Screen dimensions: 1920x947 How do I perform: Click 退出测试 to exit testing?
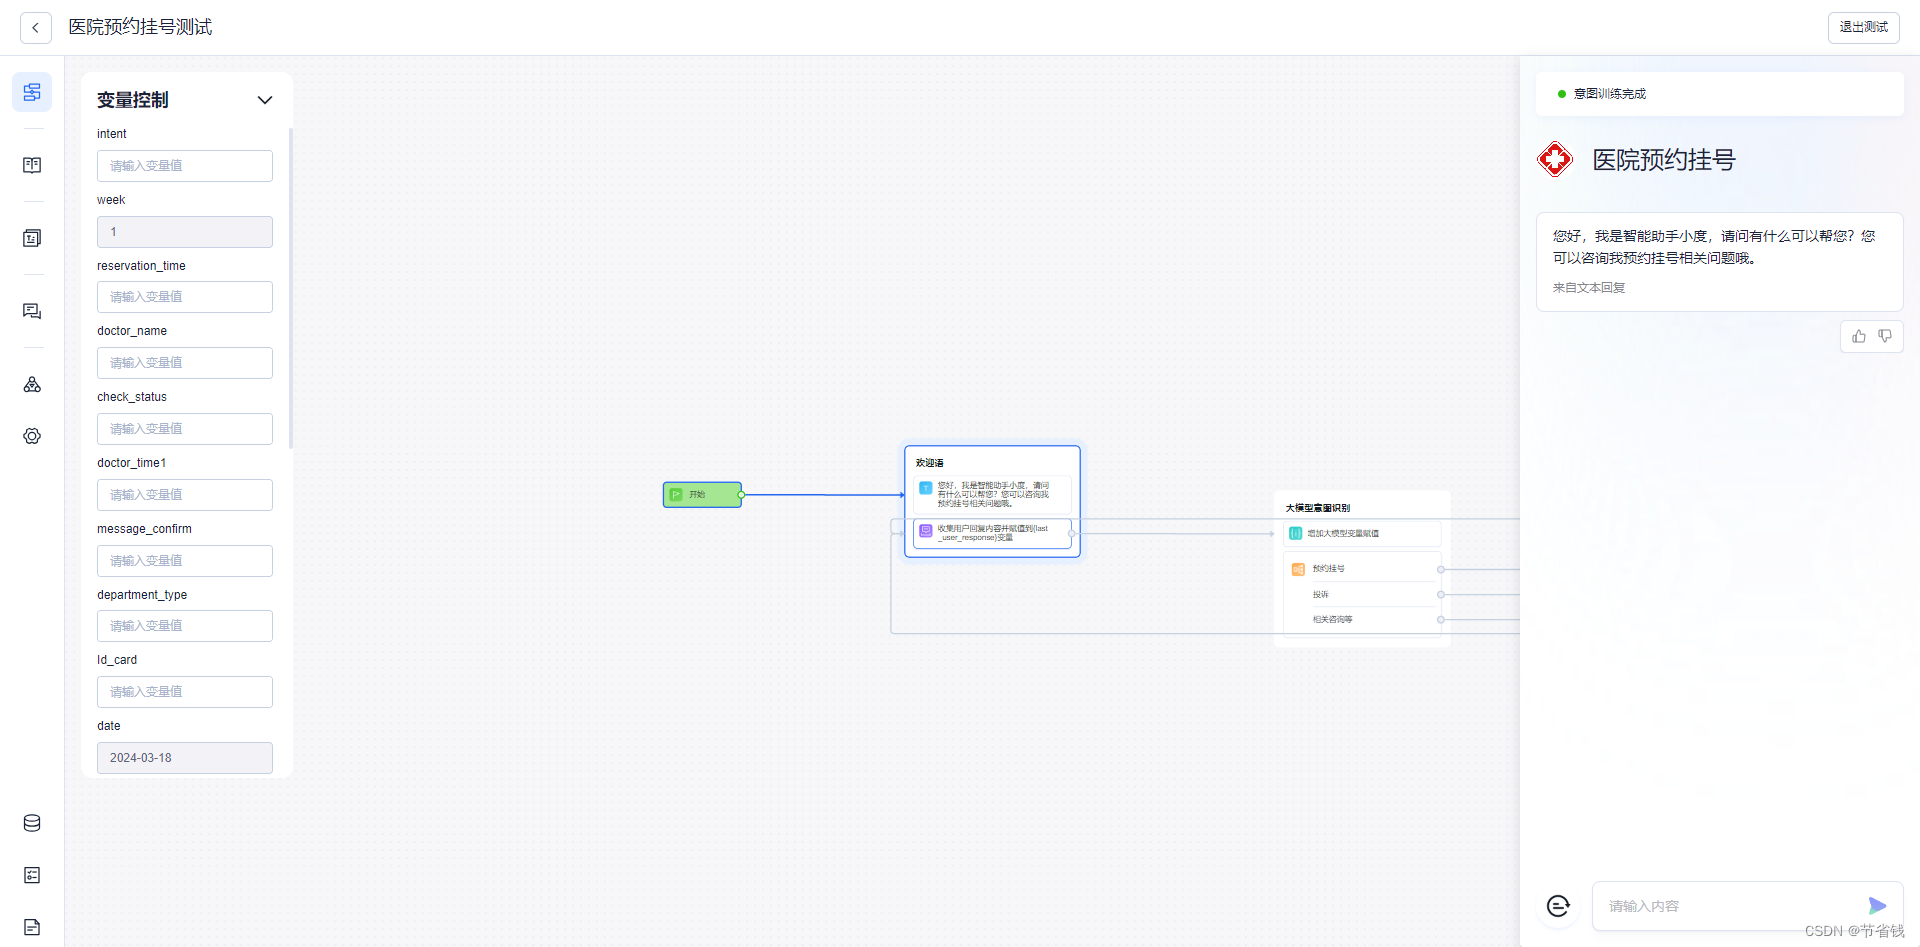tap(1864, 28)
